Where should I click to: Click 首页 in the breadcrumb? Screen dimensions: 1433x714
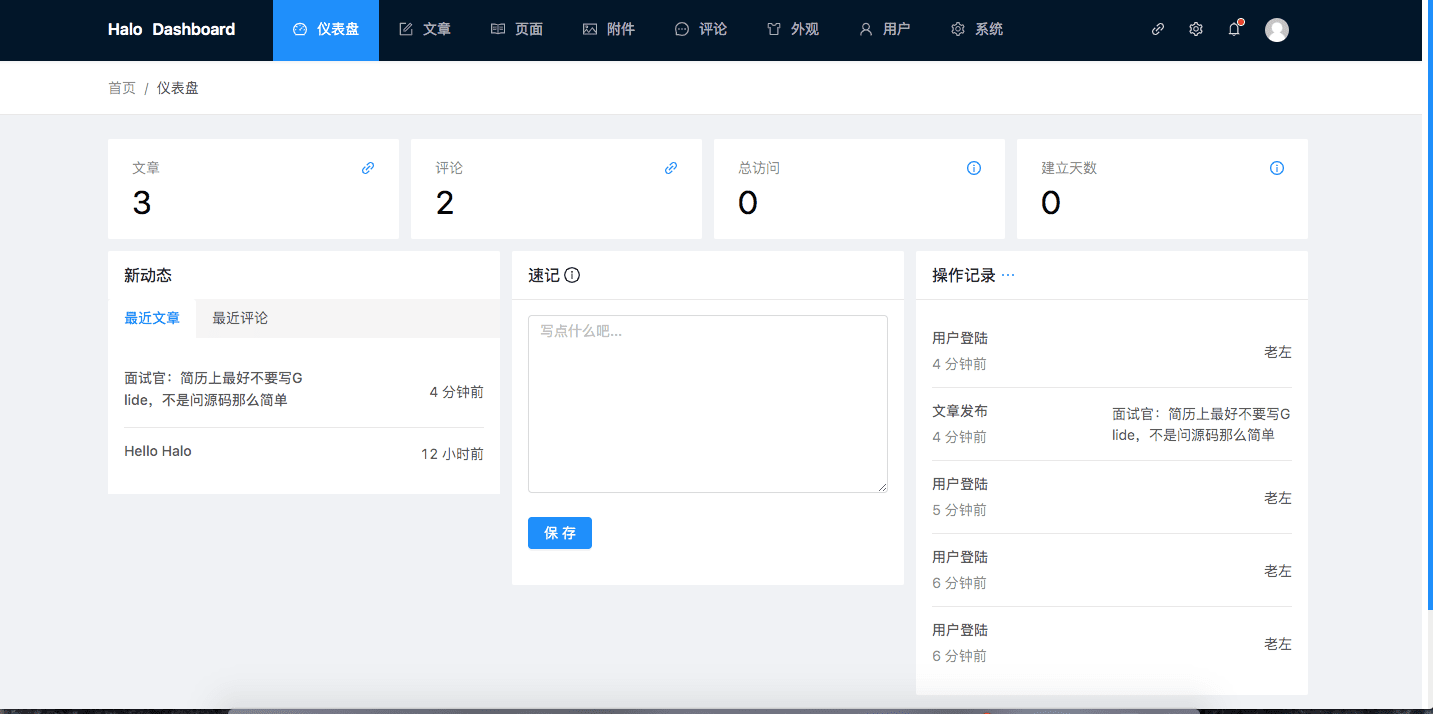click(122, 88)
